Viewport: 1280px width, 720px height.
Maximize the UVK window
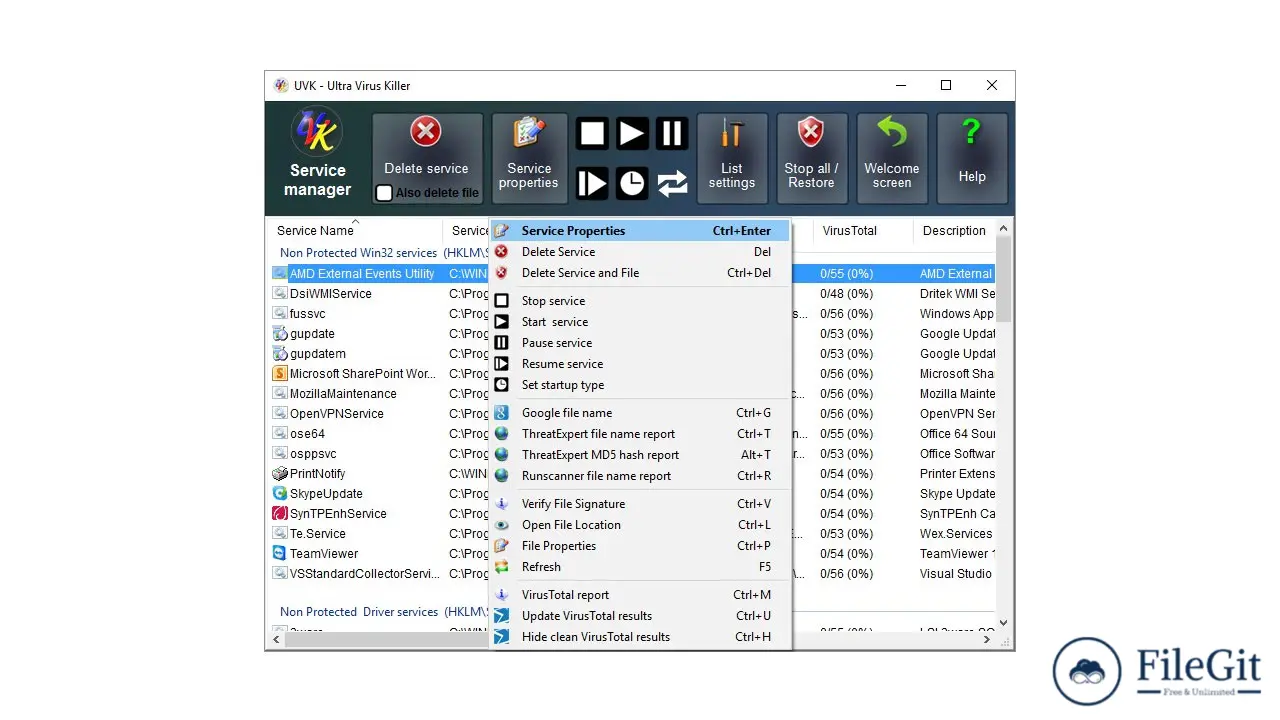pyautogui.click(x=946, y=86)
